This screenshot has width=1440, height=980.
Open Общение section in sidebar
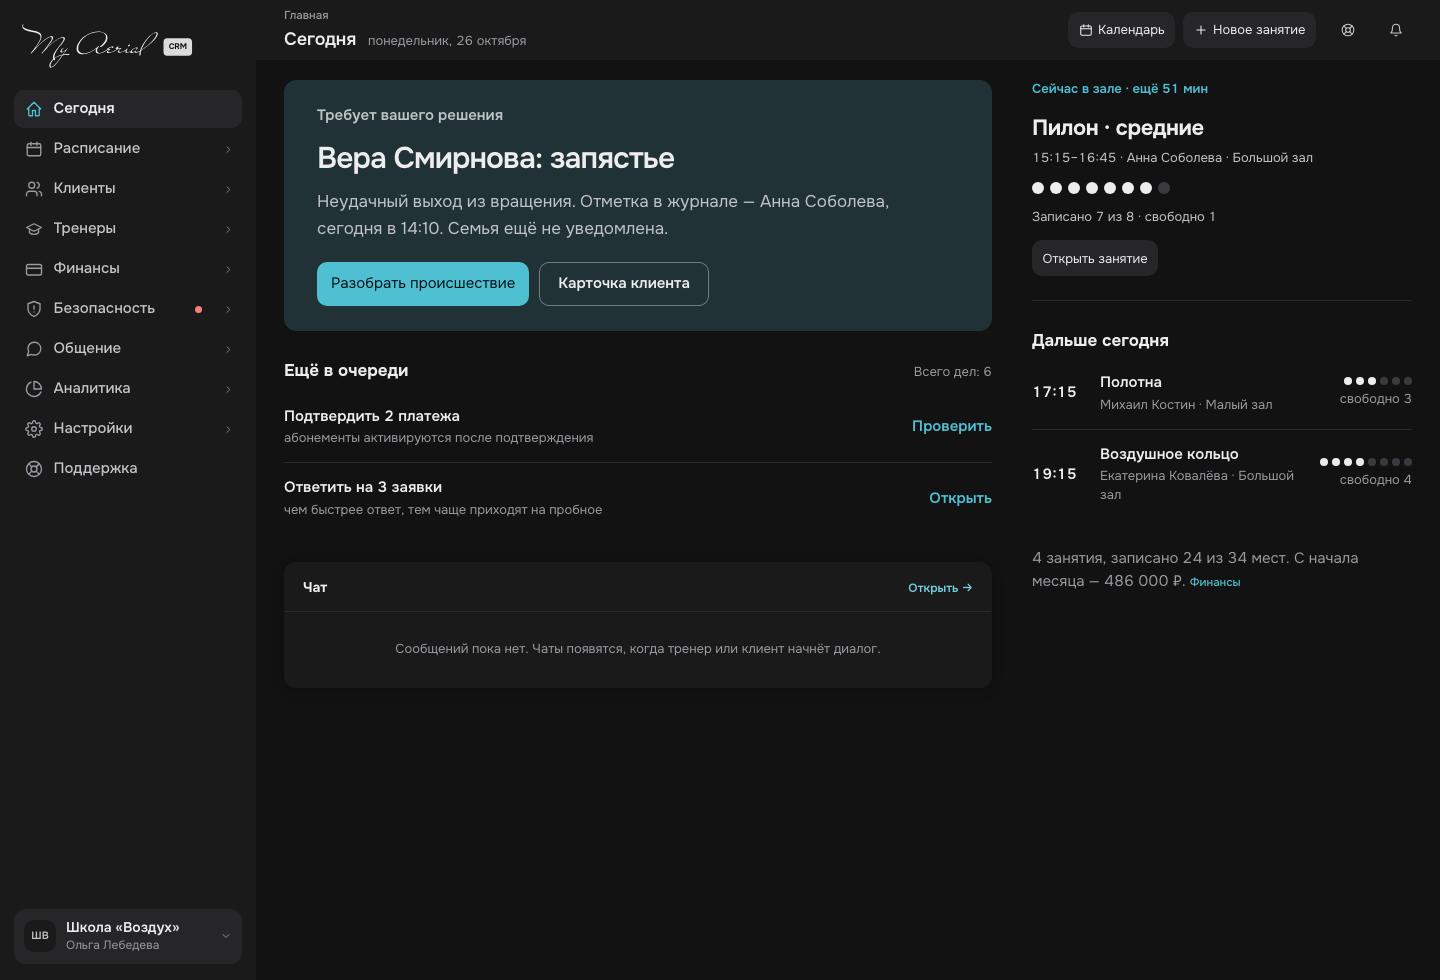[128, 348]
